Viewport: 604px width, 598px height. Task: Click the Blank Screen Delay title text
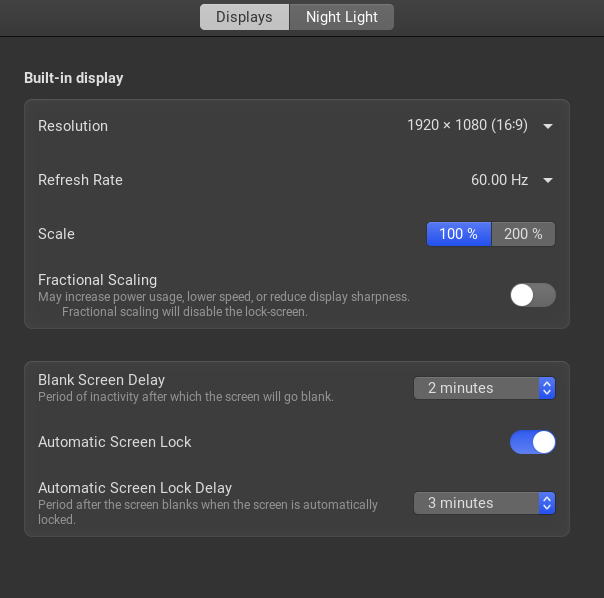point(101,380)
